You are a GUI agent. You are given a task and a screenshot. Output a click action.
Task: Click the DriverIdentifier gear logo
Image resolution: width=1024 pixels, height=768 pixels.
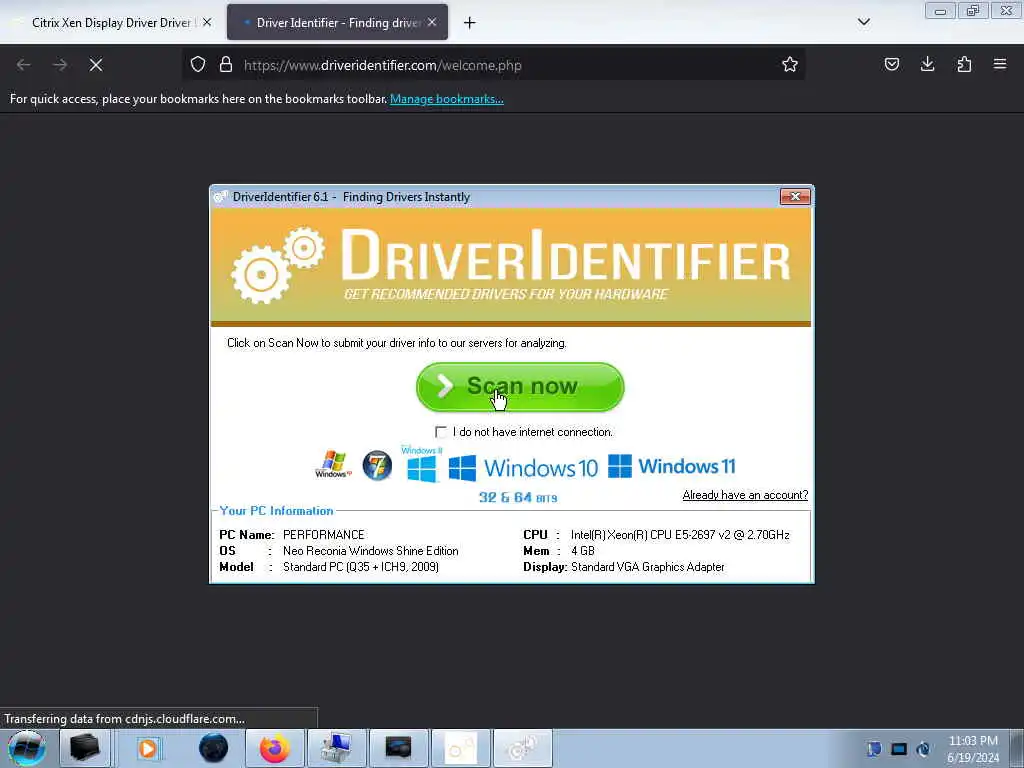[x=279, y=264]
